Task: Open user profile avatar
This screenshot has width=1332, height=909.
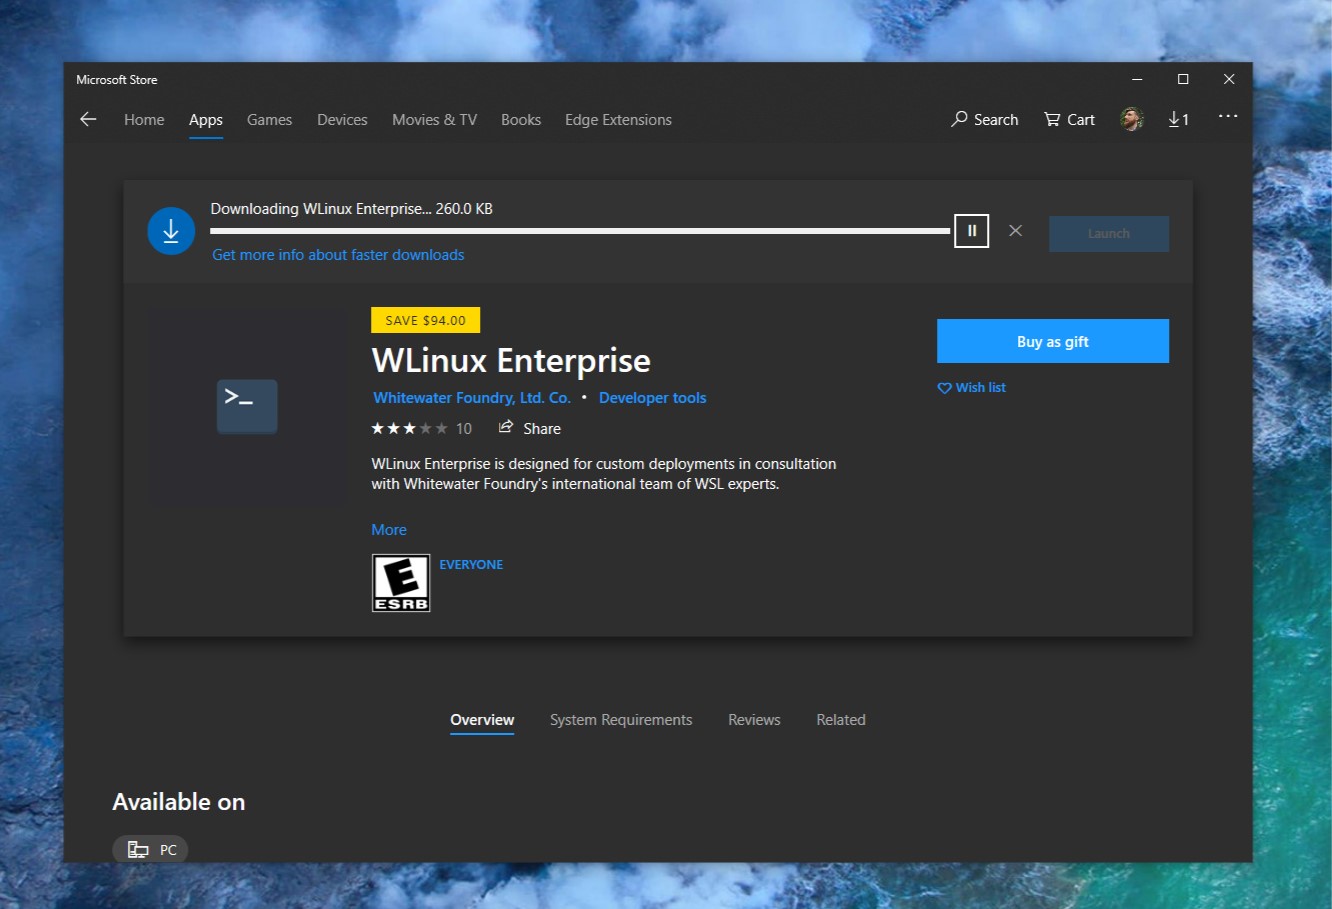Action: (1132, 119)
